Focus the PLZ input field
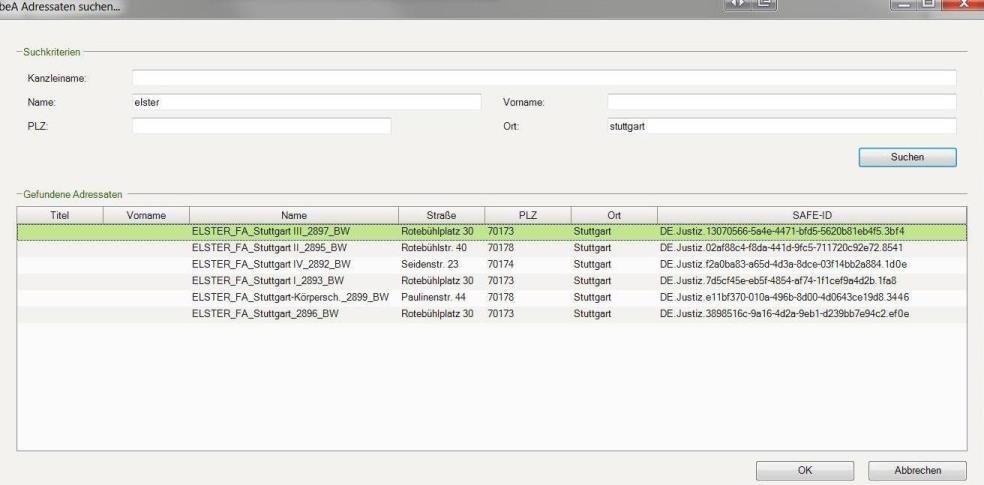Viewport: 984px width, 485px height. pyautogui.click(x=262, y=126)
